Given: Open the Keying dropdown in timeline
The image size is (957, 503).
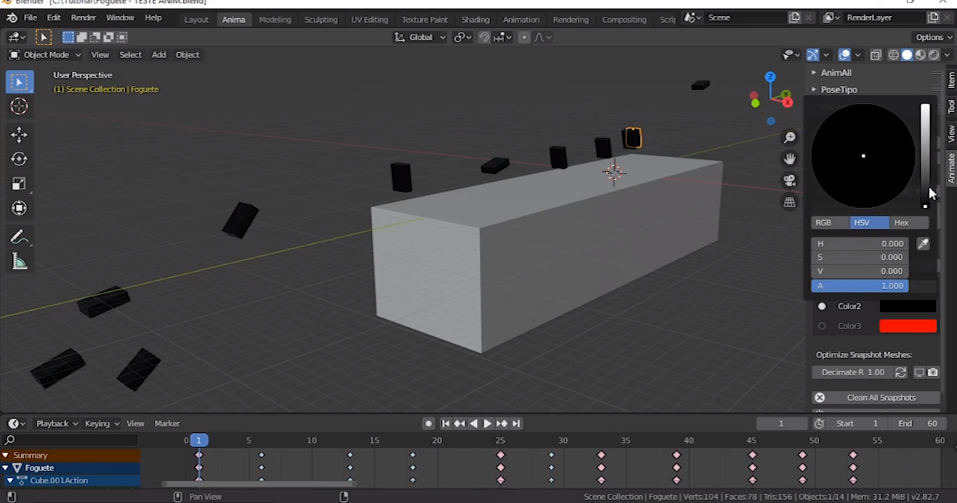Looking at the screenshot, I should pyautogui.click(x=101, y=423).
